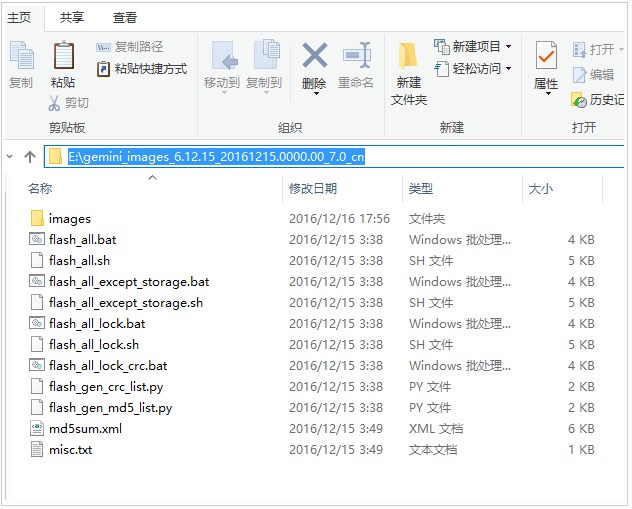Click the Cut (剪切) scissors item
The height and width of the screenshot is (509, 632).
coord(68,103)
